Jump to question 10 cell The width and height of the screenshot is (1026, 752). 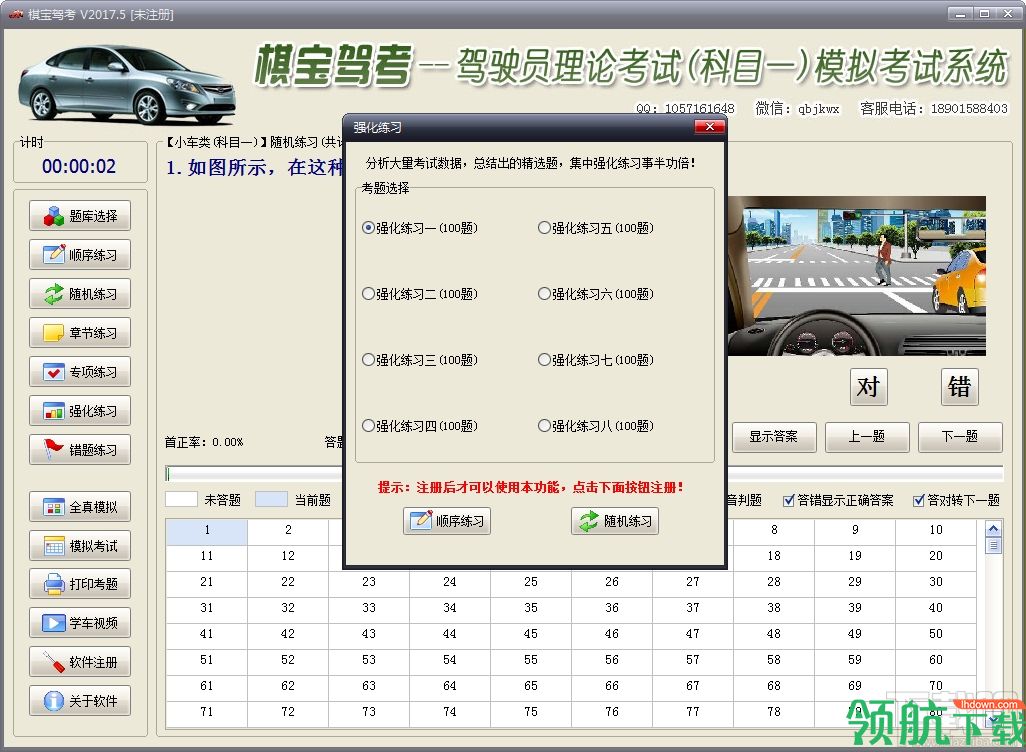coord(936,530)
